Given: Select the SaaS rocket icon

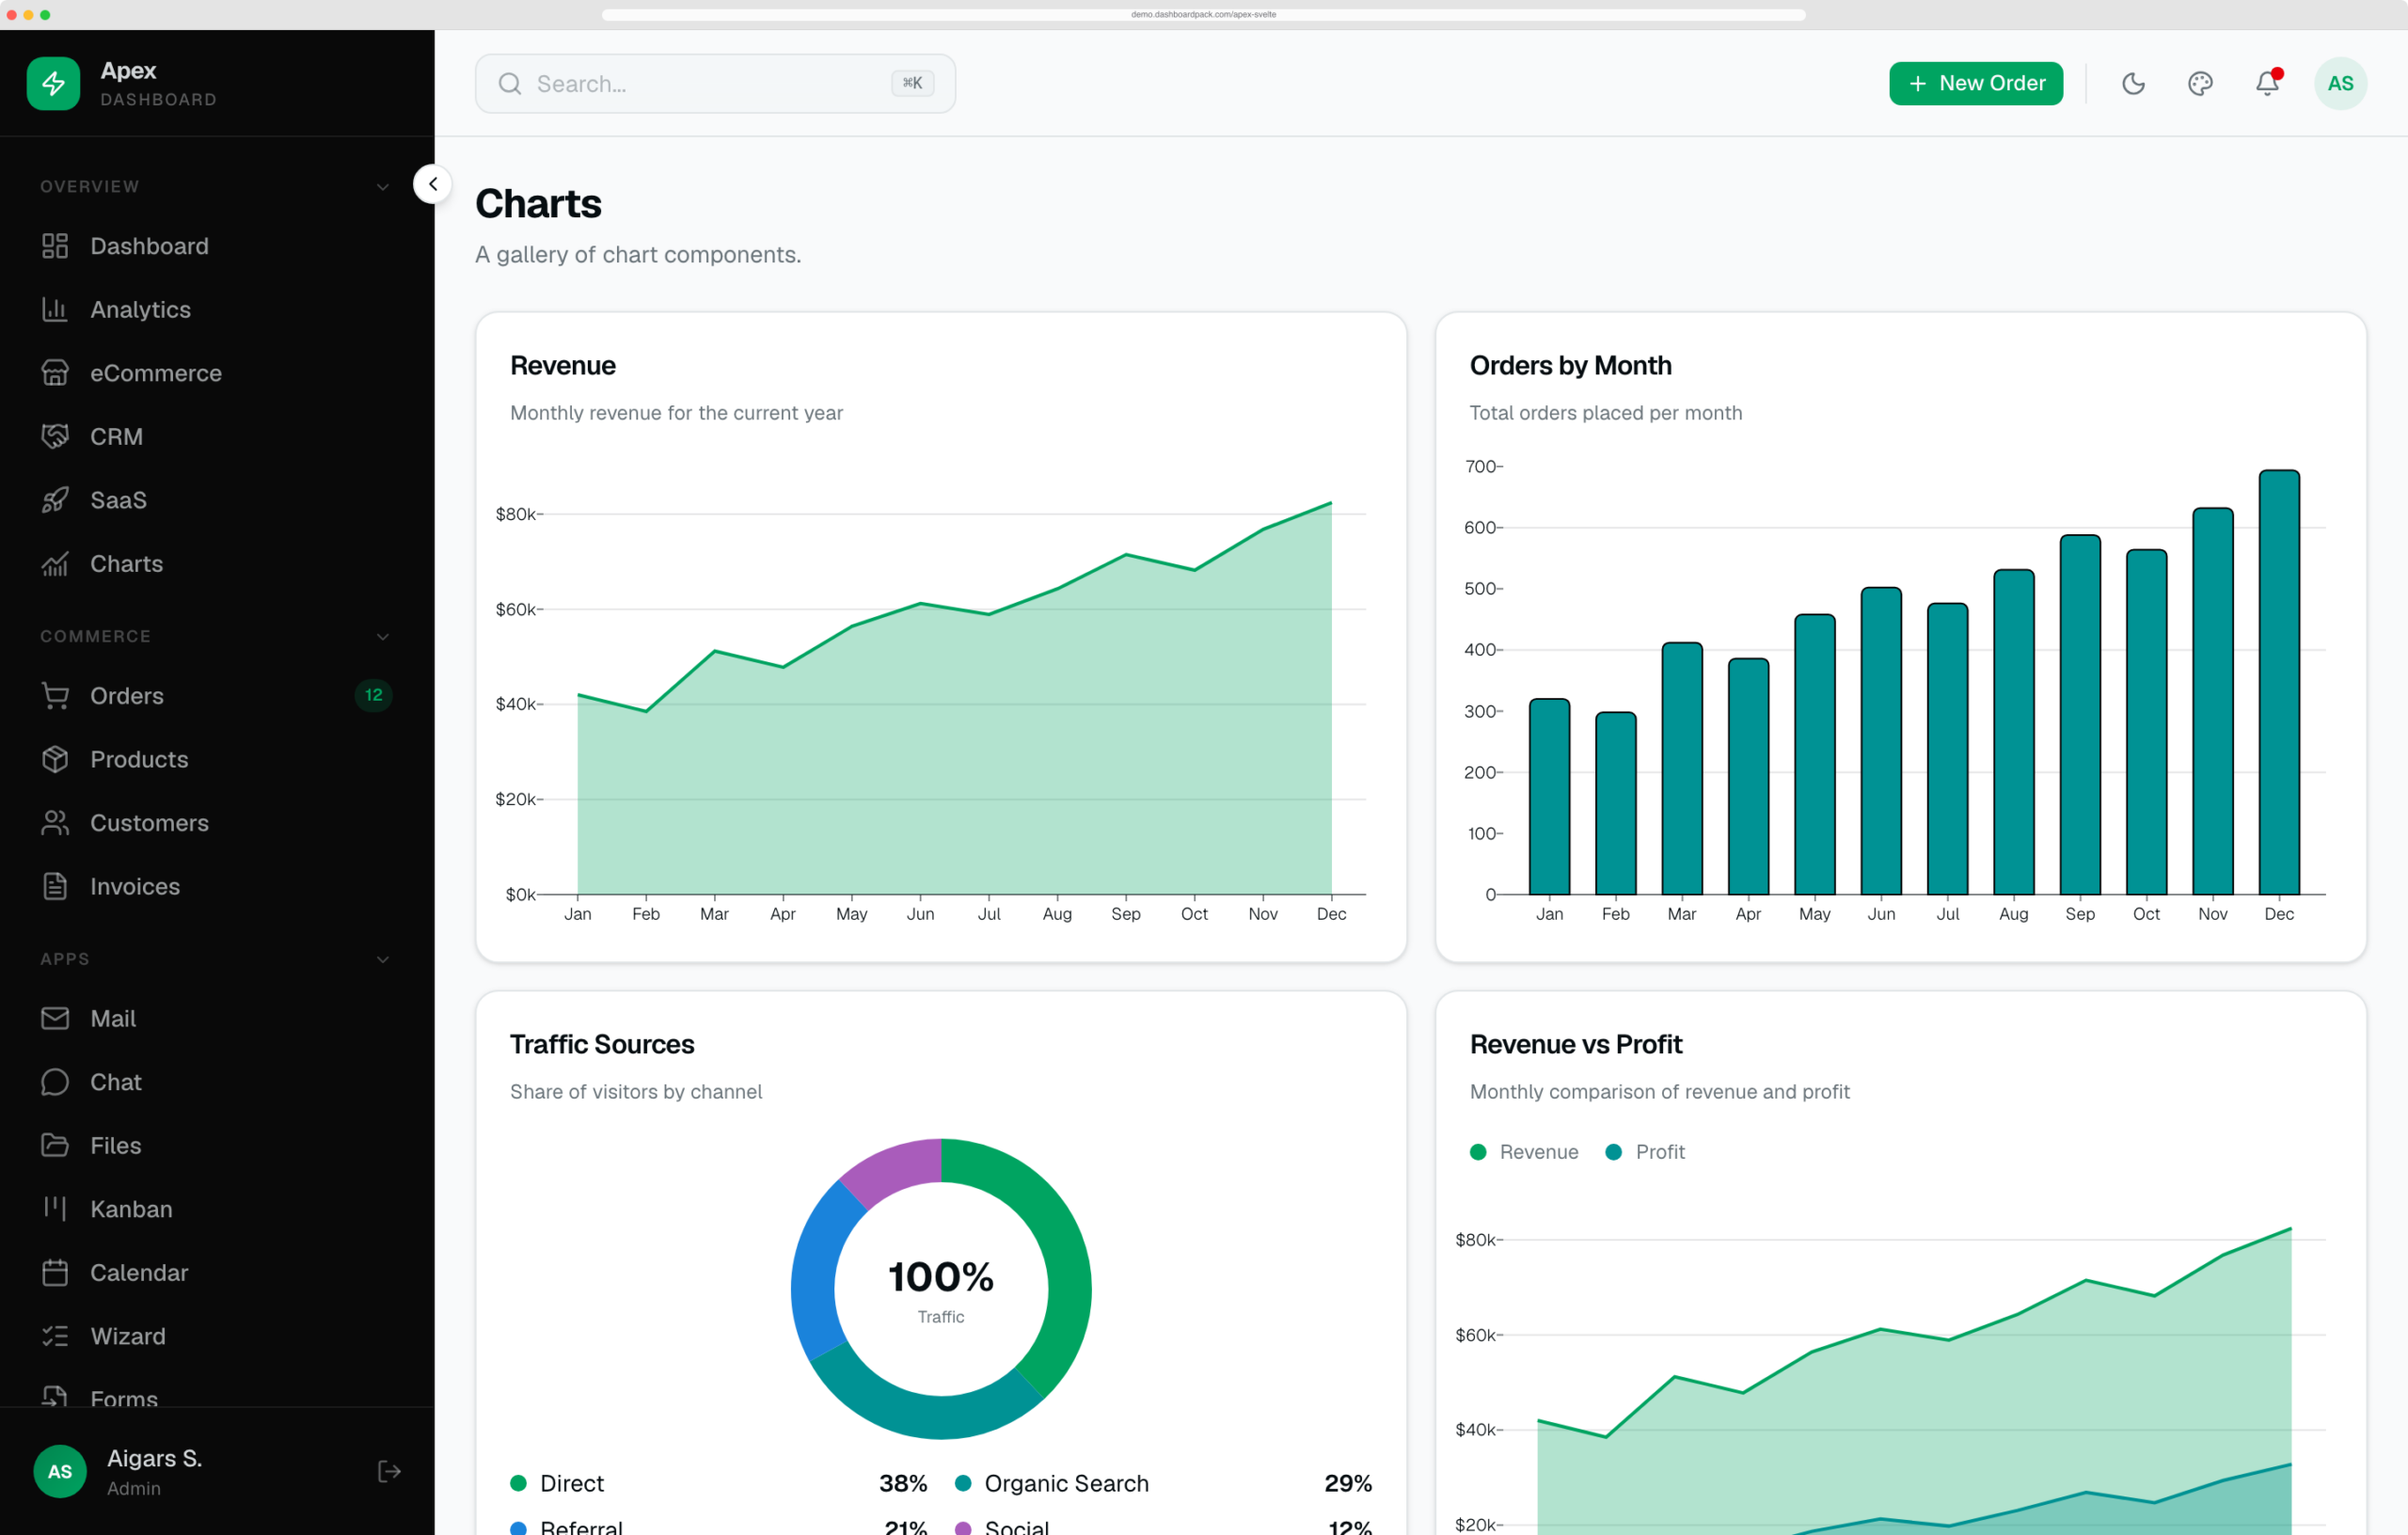Looking at the screenshot, I should (55, 500).
